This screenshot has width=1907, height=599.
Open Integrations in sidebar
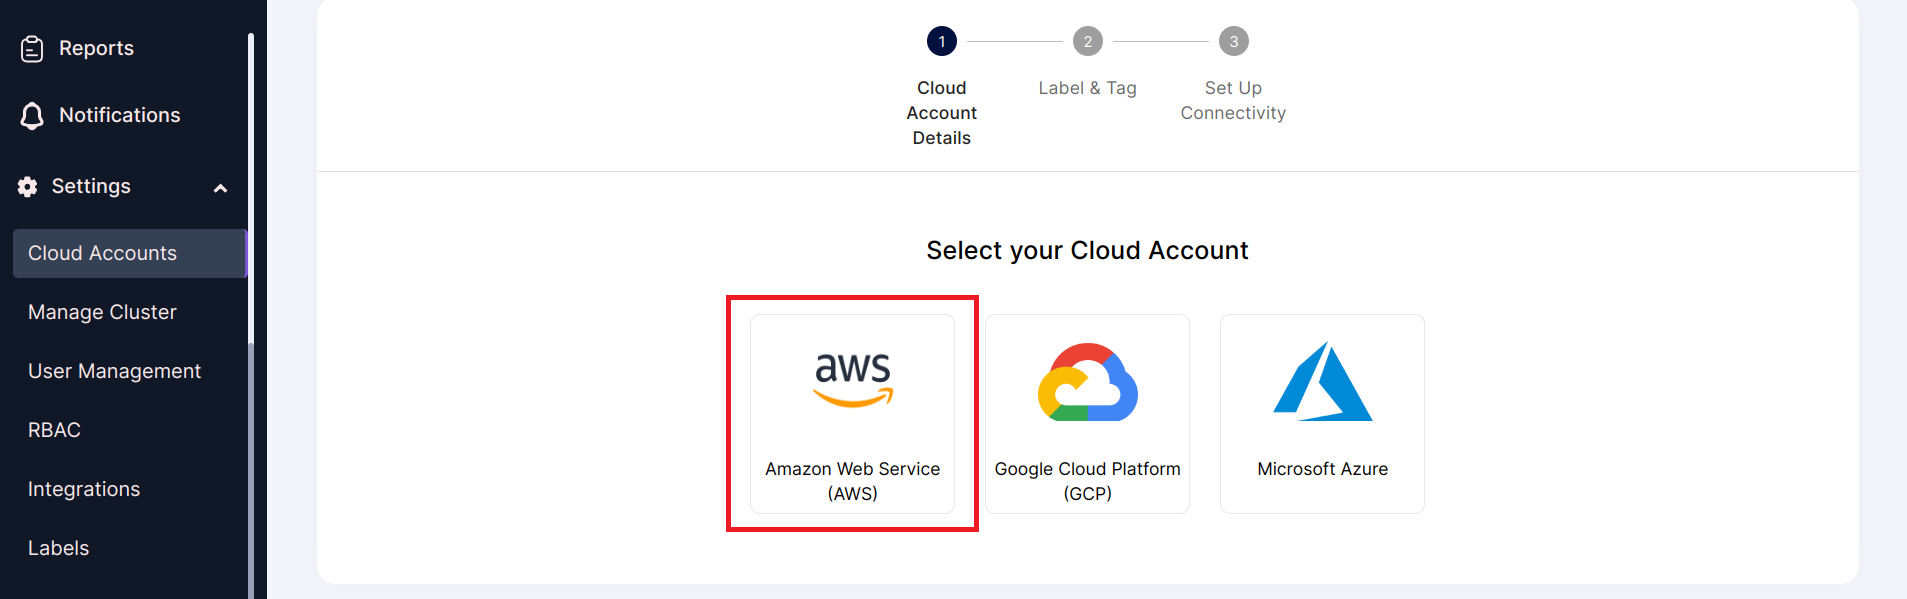pyautogui.click(x=84, y=489)
